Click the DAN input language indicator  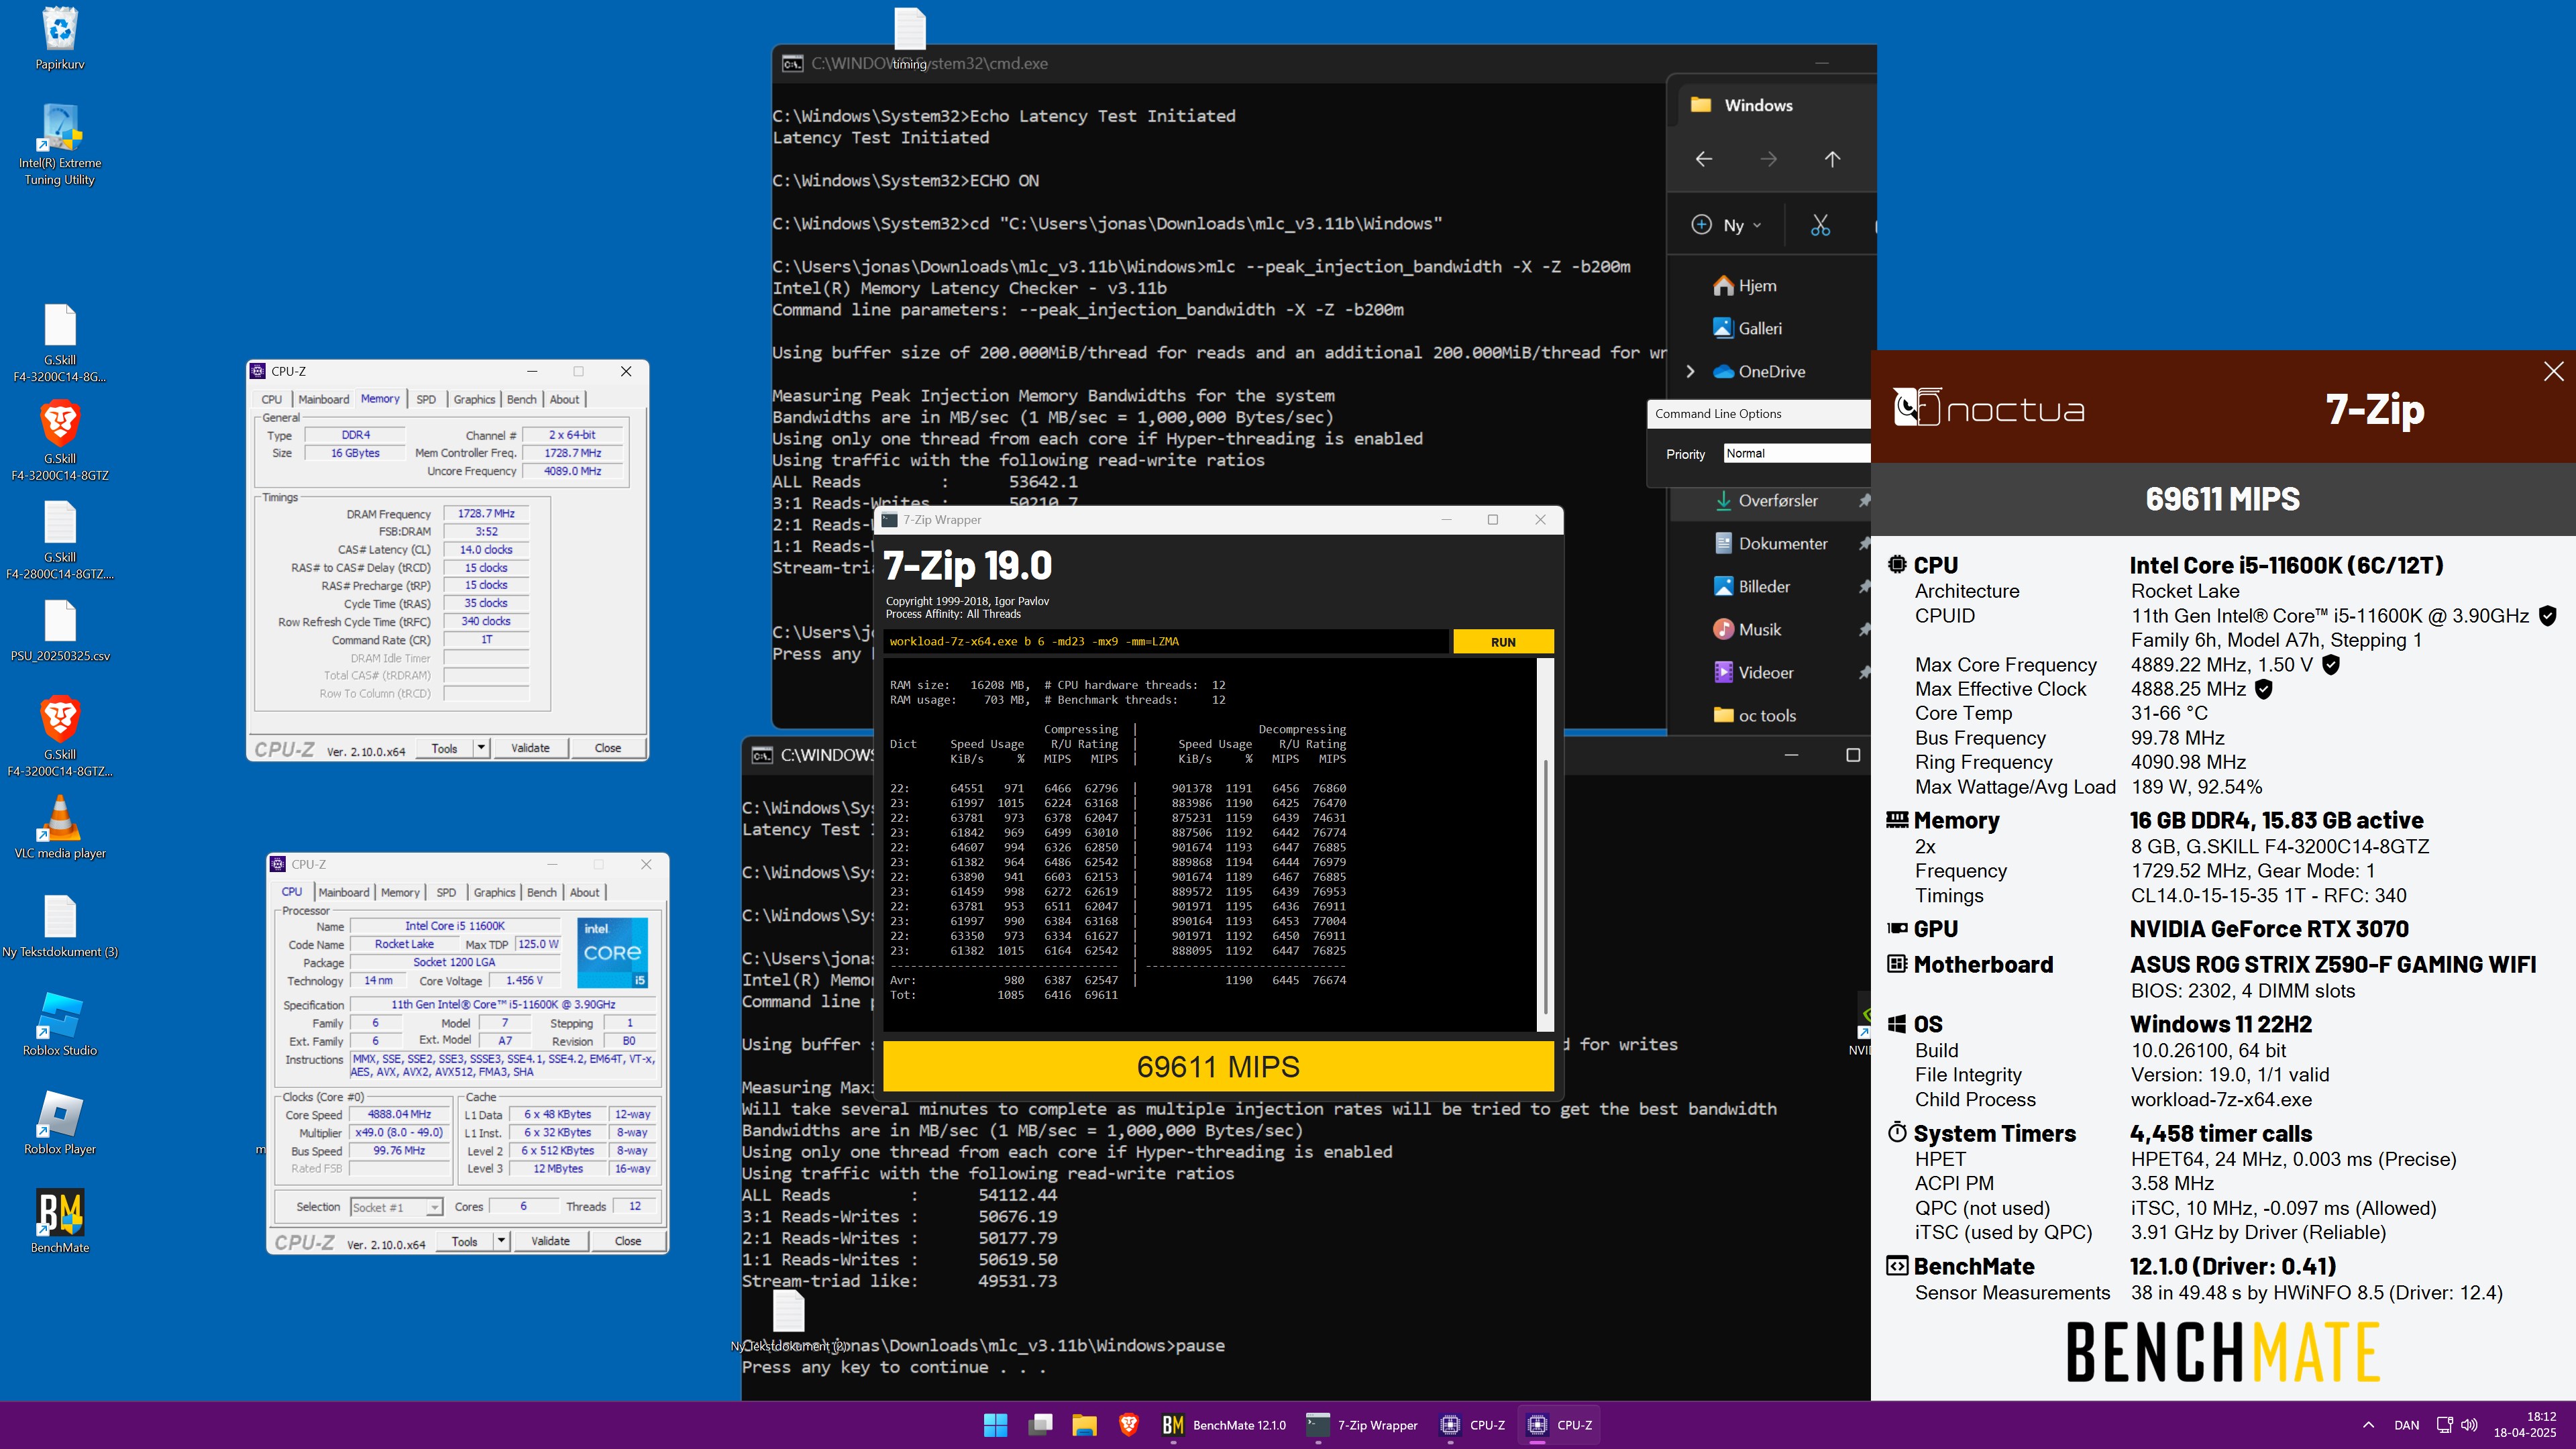2407,1425
